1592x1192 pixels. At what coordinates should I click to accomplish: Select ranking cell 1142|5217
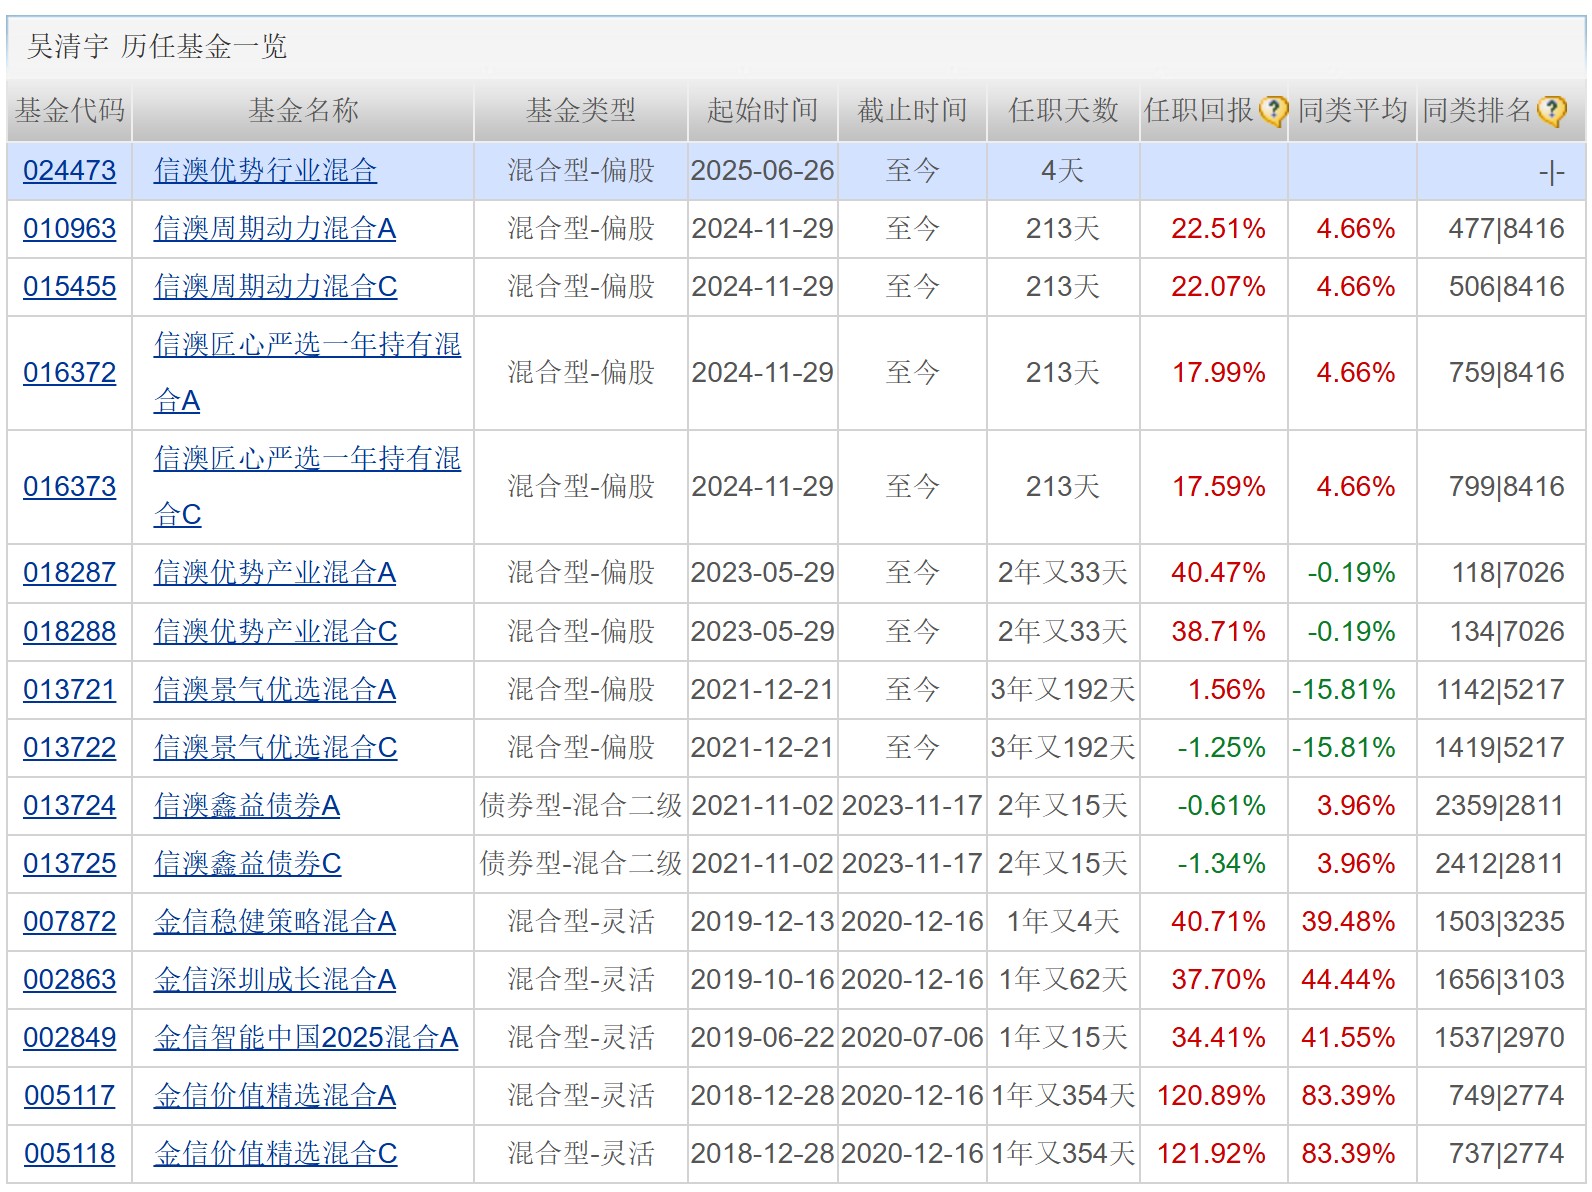1500,690
